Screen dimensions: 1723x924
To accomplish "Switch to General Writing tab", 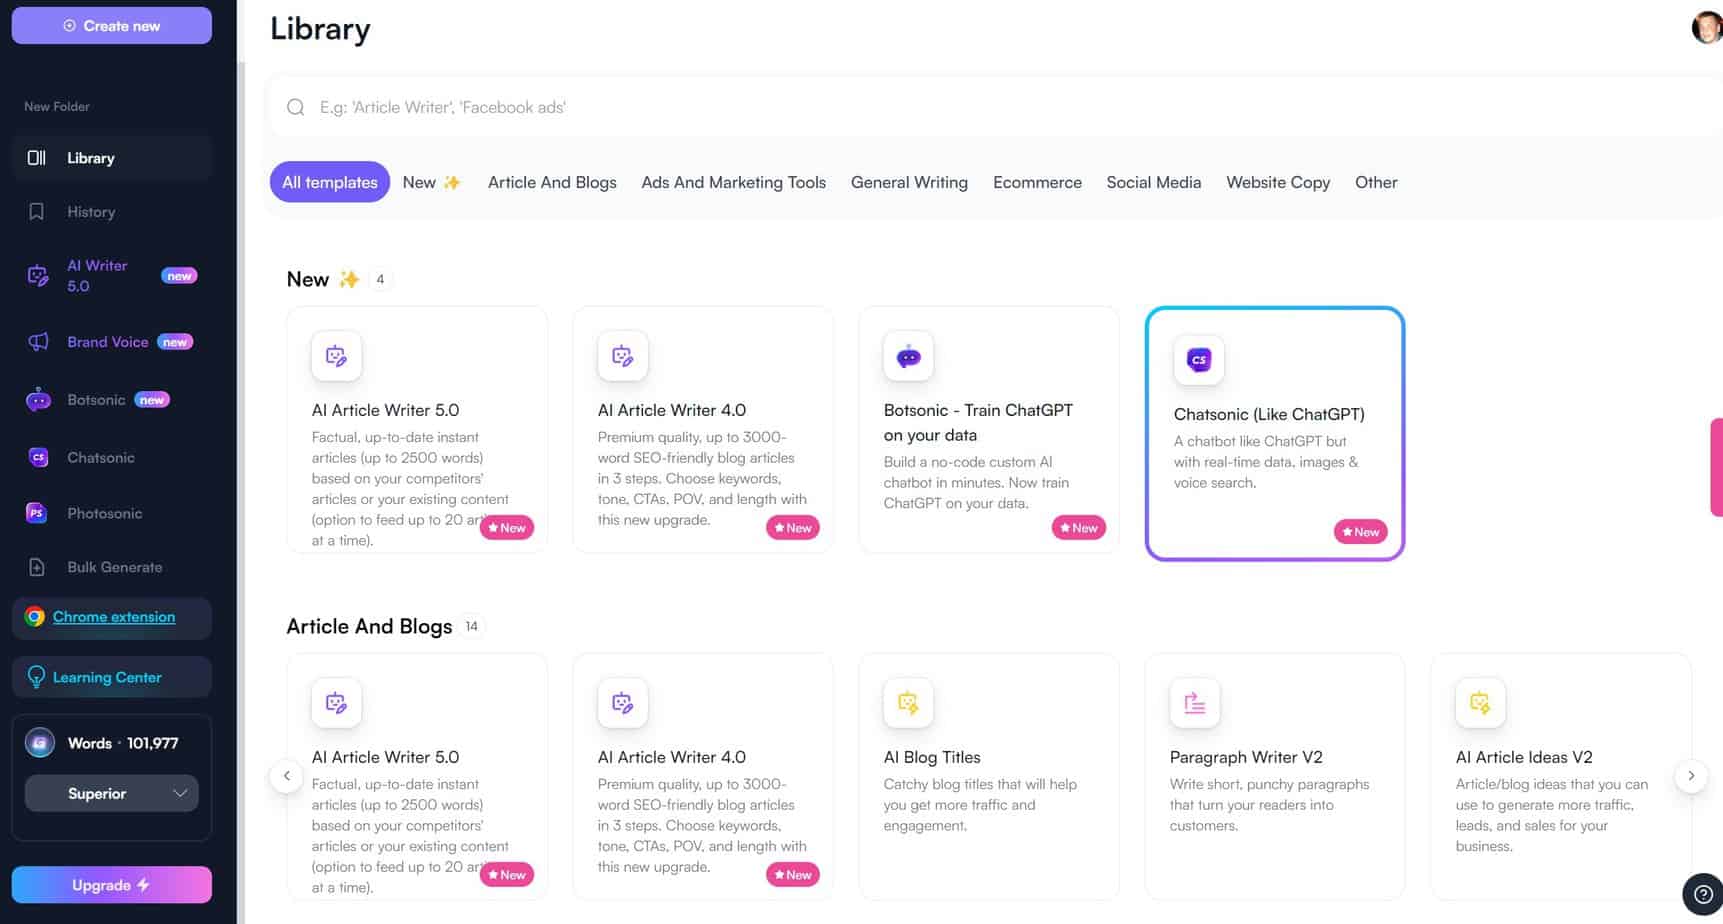I will [x=909, y=182].
